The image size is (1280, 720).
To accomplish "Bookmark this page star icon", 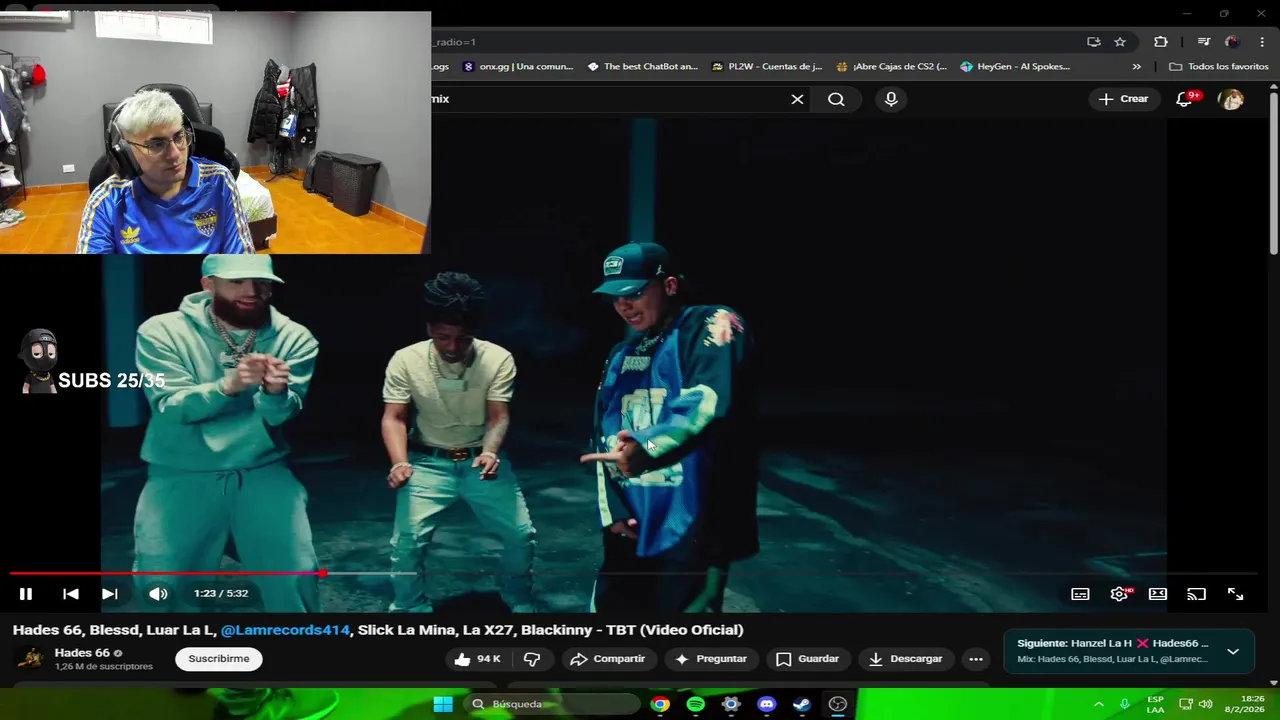I will click(x=1120, y=42).
